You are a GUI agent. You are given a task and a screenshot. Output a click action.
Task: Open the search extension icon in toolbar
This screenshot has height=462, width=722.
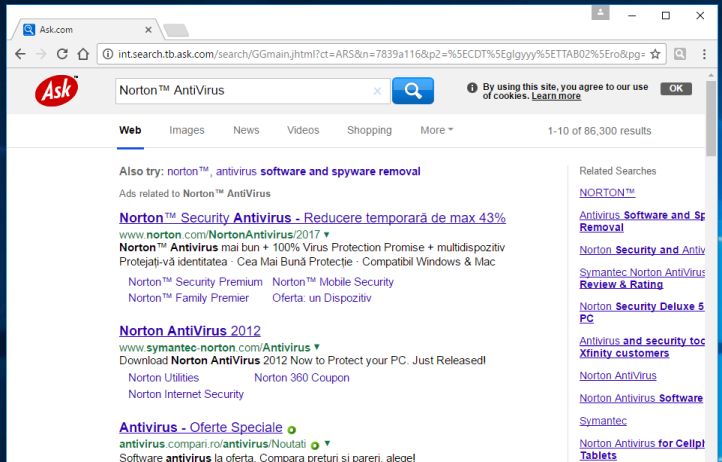(680, 54)
